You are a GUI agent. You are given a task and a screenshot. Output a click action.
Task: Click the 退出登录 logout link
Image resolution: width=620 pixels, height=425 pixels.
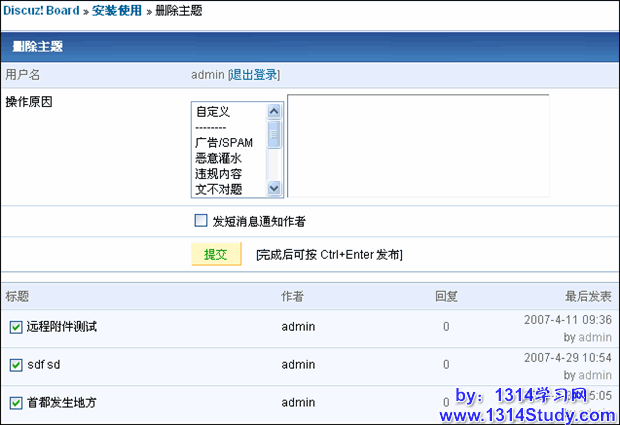pyautogui.click(x=254, y=75)
